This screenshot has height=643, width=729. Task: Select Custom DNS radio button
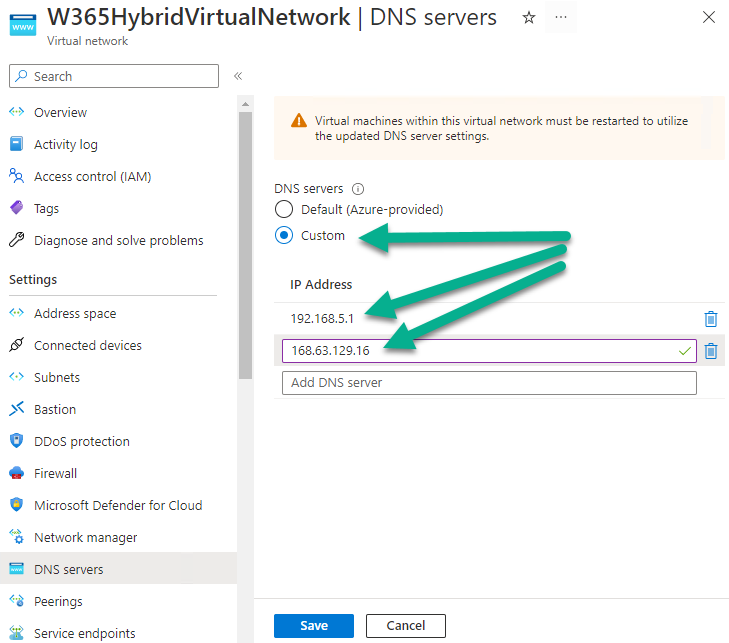pyautogui.click(x=284, y=235)
